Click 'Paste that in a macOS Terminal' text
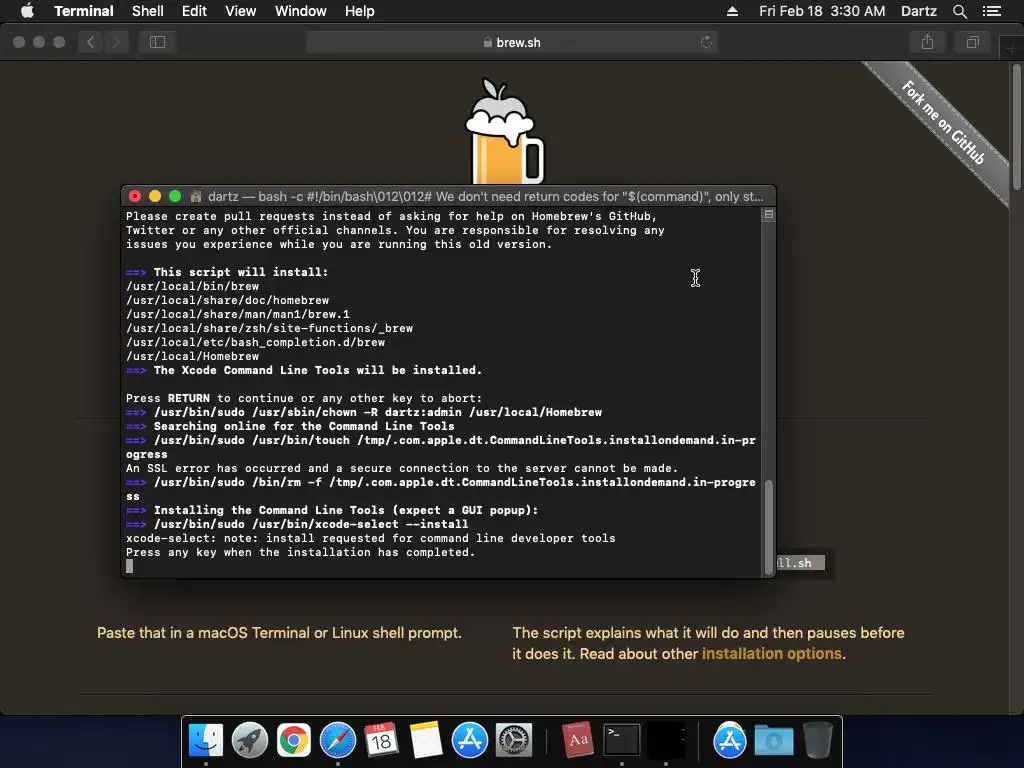 coord(279,633)
